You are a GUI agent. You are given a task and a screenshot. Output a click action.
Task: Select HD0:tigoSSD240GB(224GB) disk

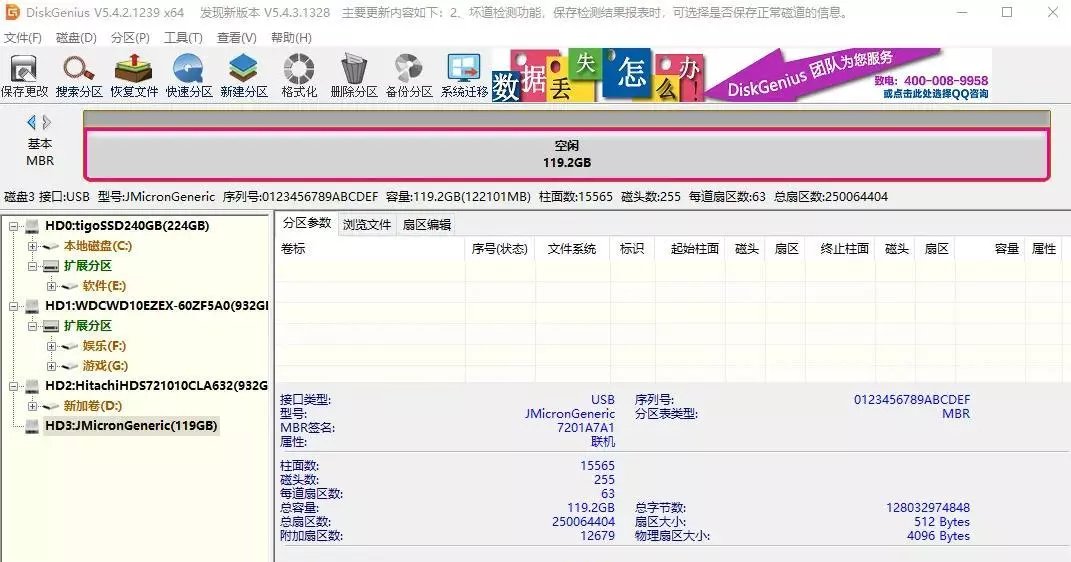click(x=127, y=225)
